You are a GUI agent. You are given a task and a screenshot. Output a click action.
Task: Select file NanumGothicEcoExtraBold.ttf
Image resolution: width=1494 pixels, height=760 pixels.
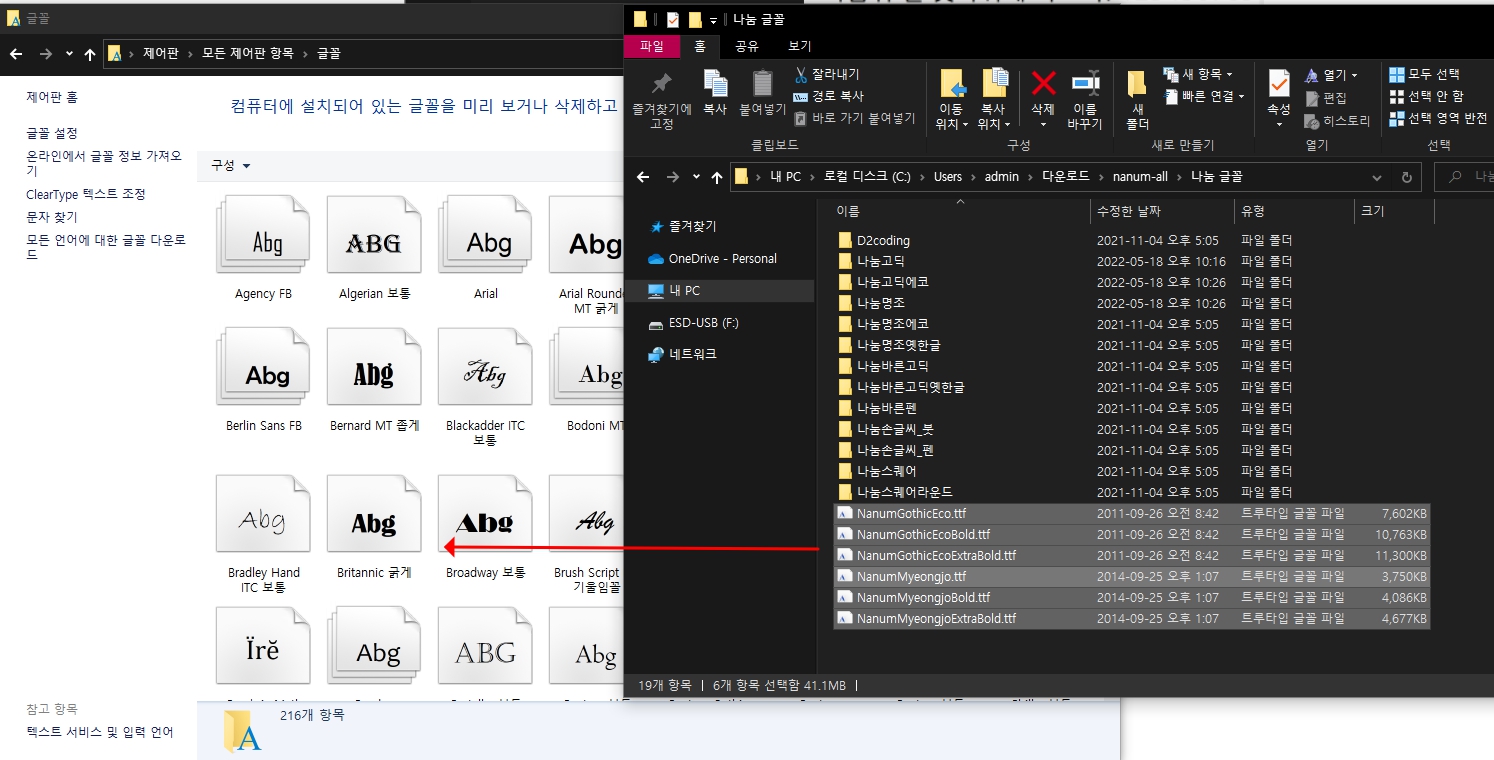1132,555
